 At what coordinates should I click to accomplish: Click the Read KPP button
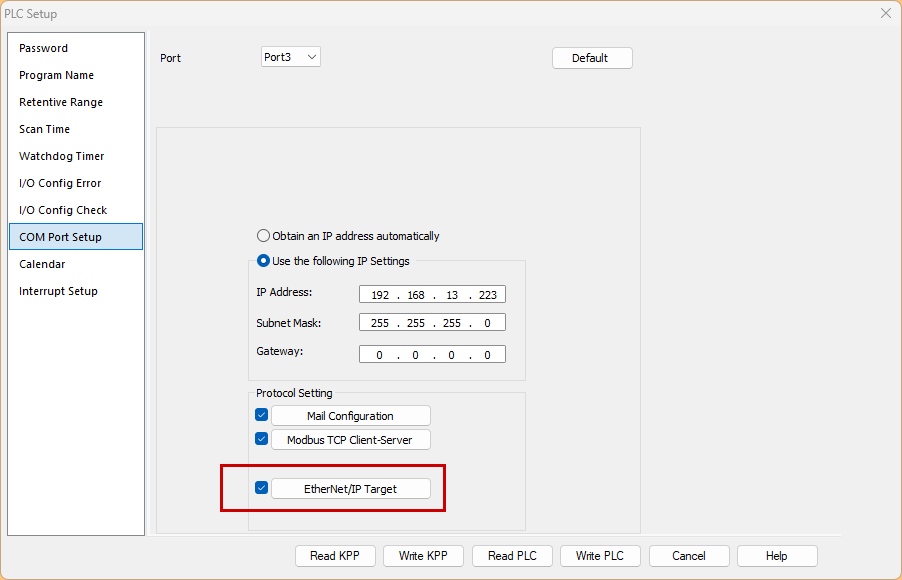click(x=335, y=556)
